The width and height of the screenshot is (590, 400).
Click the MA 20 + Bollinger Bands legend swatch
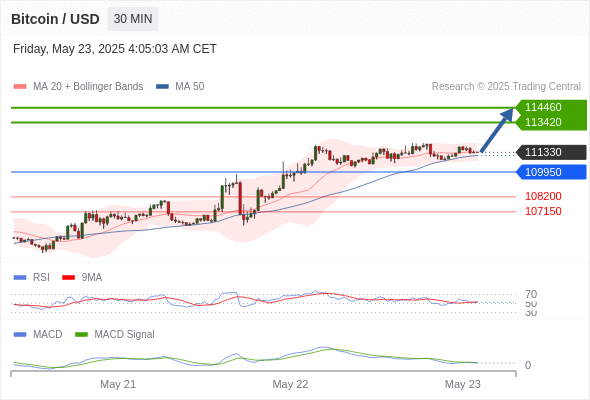coord(20,87)
